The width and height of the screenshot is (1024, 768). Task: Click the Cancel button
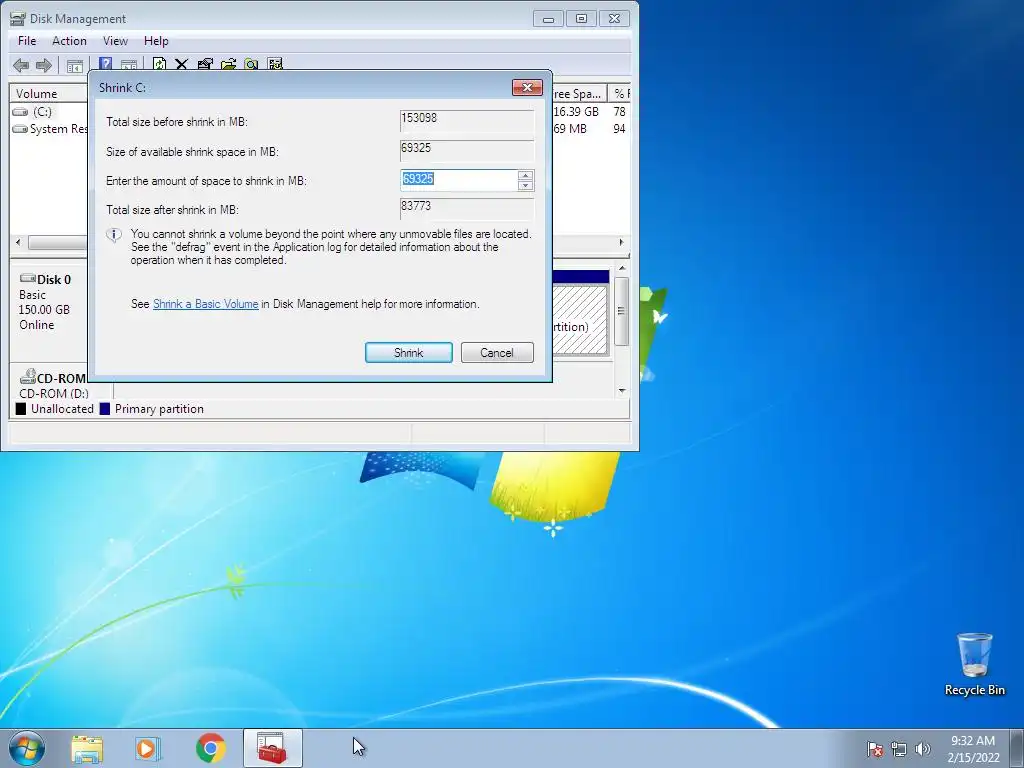(x=497, y=353)
